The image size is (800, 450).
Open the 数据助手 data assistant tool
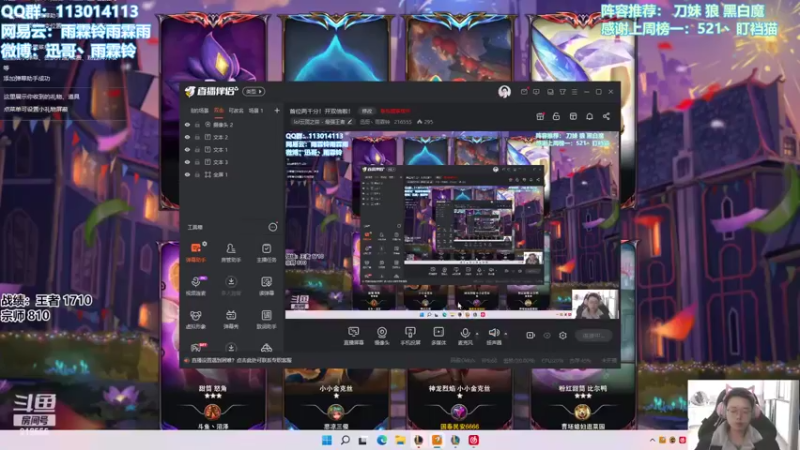point(266,319)
